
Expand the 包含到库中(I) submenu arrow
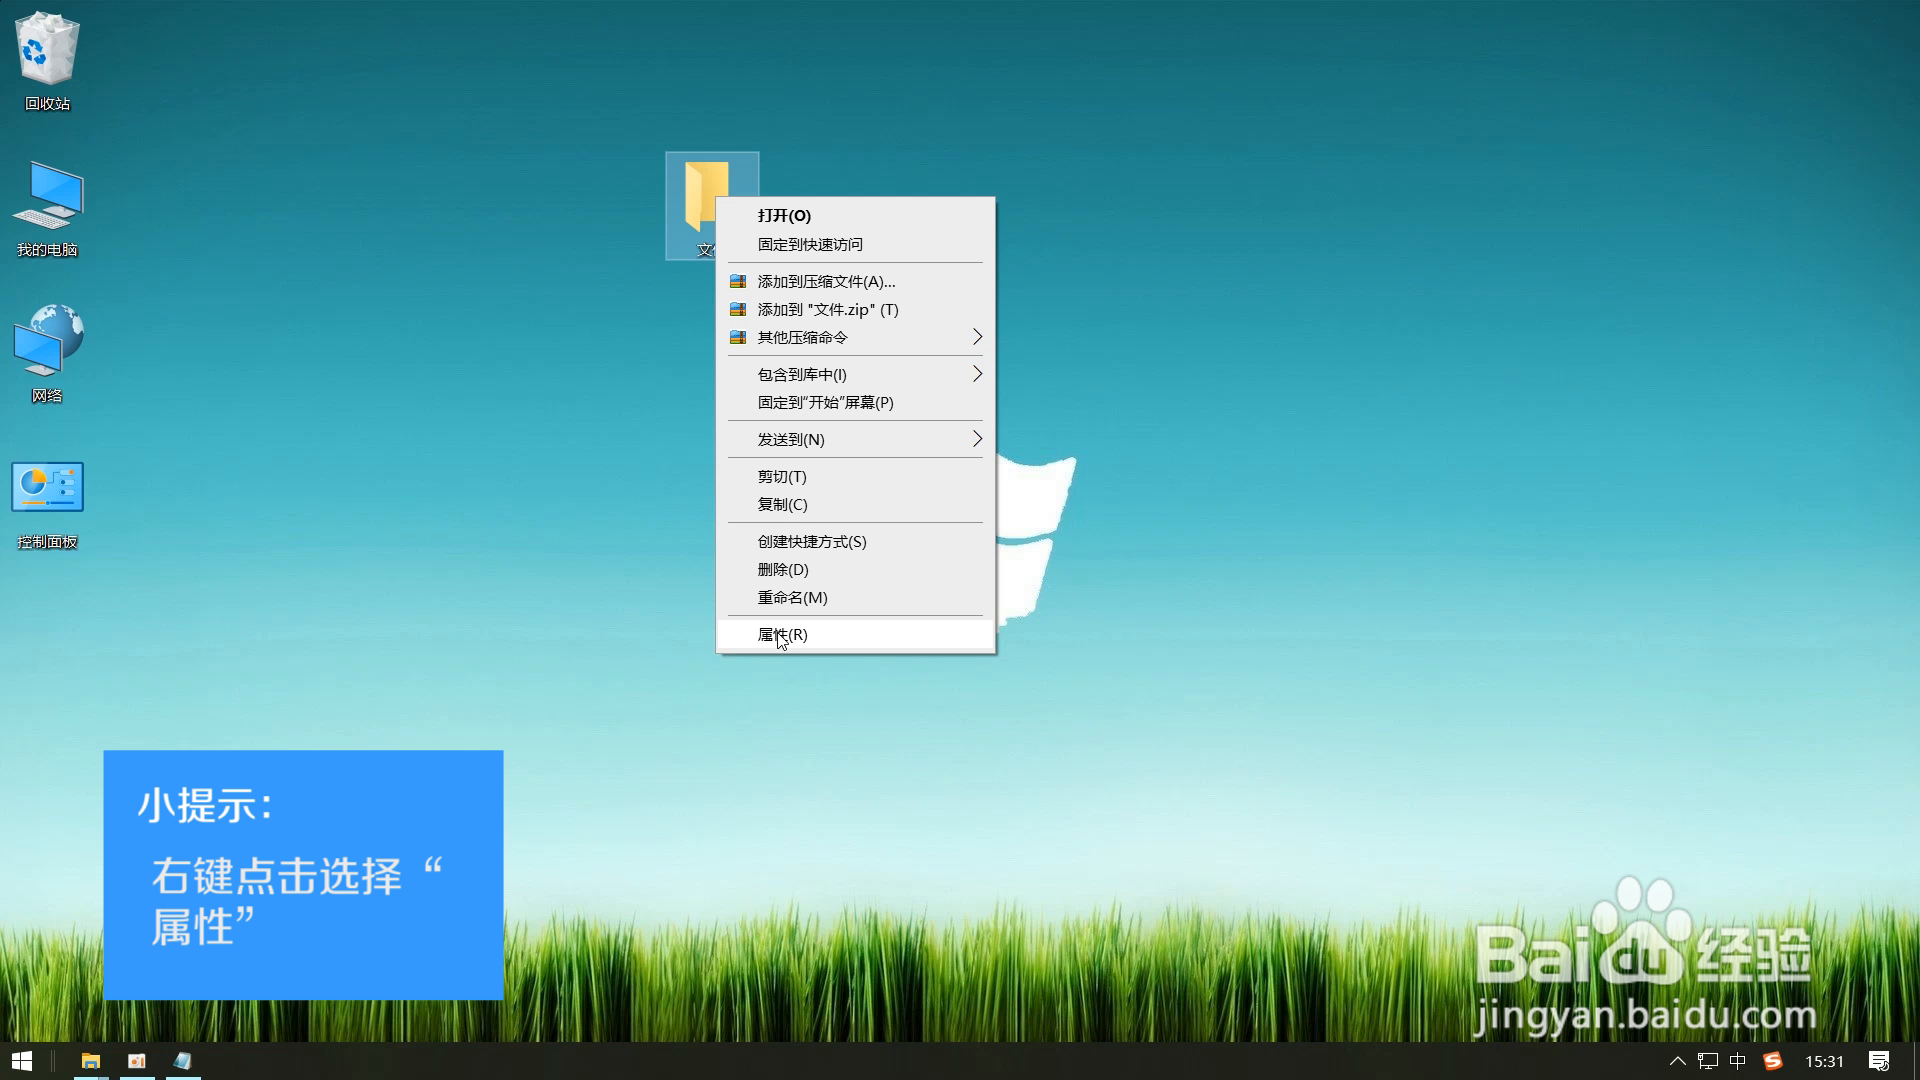click(x=977, y=374)
